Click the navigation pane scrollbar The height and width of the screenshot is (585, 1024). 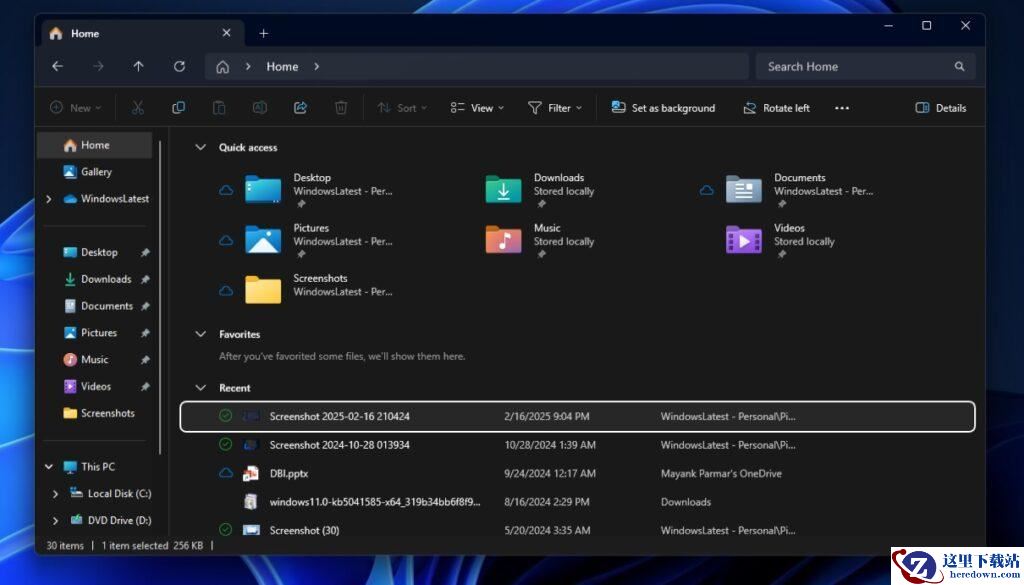pos(160,297)
